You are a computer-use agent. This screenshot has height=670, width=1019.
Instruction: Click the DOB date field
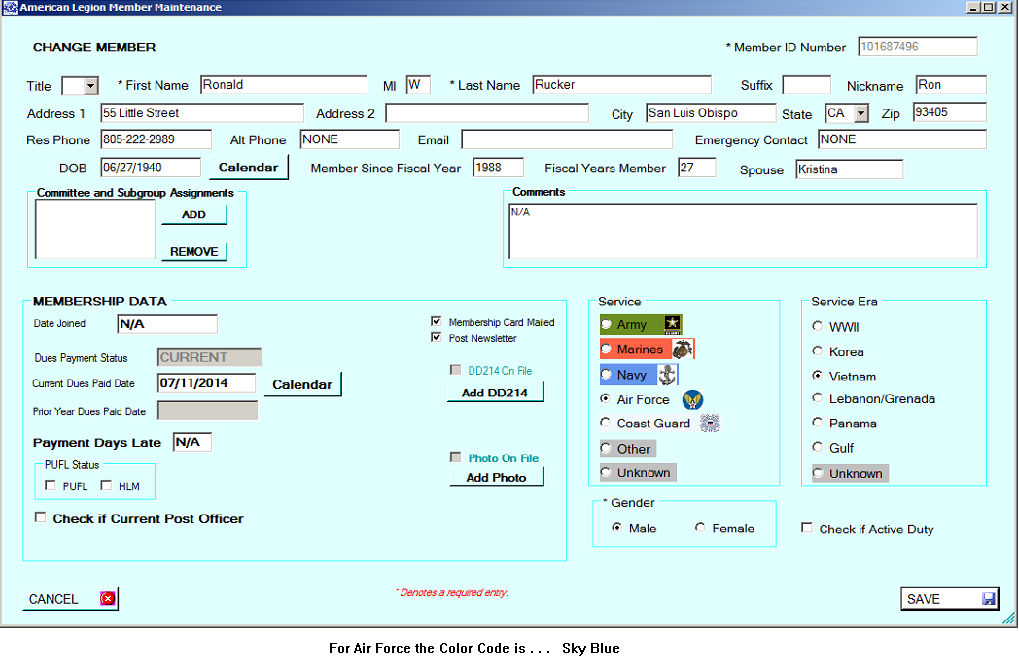tap(151, 168)
